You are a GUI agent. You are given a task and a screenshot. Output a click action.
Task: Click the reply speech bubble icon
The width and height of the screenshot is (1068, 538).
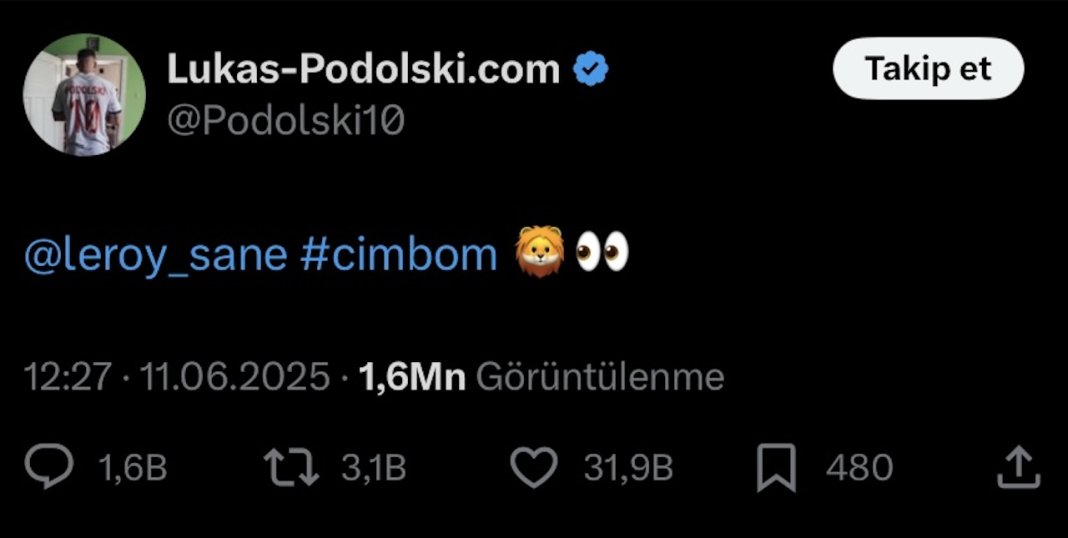pos(48,467)
